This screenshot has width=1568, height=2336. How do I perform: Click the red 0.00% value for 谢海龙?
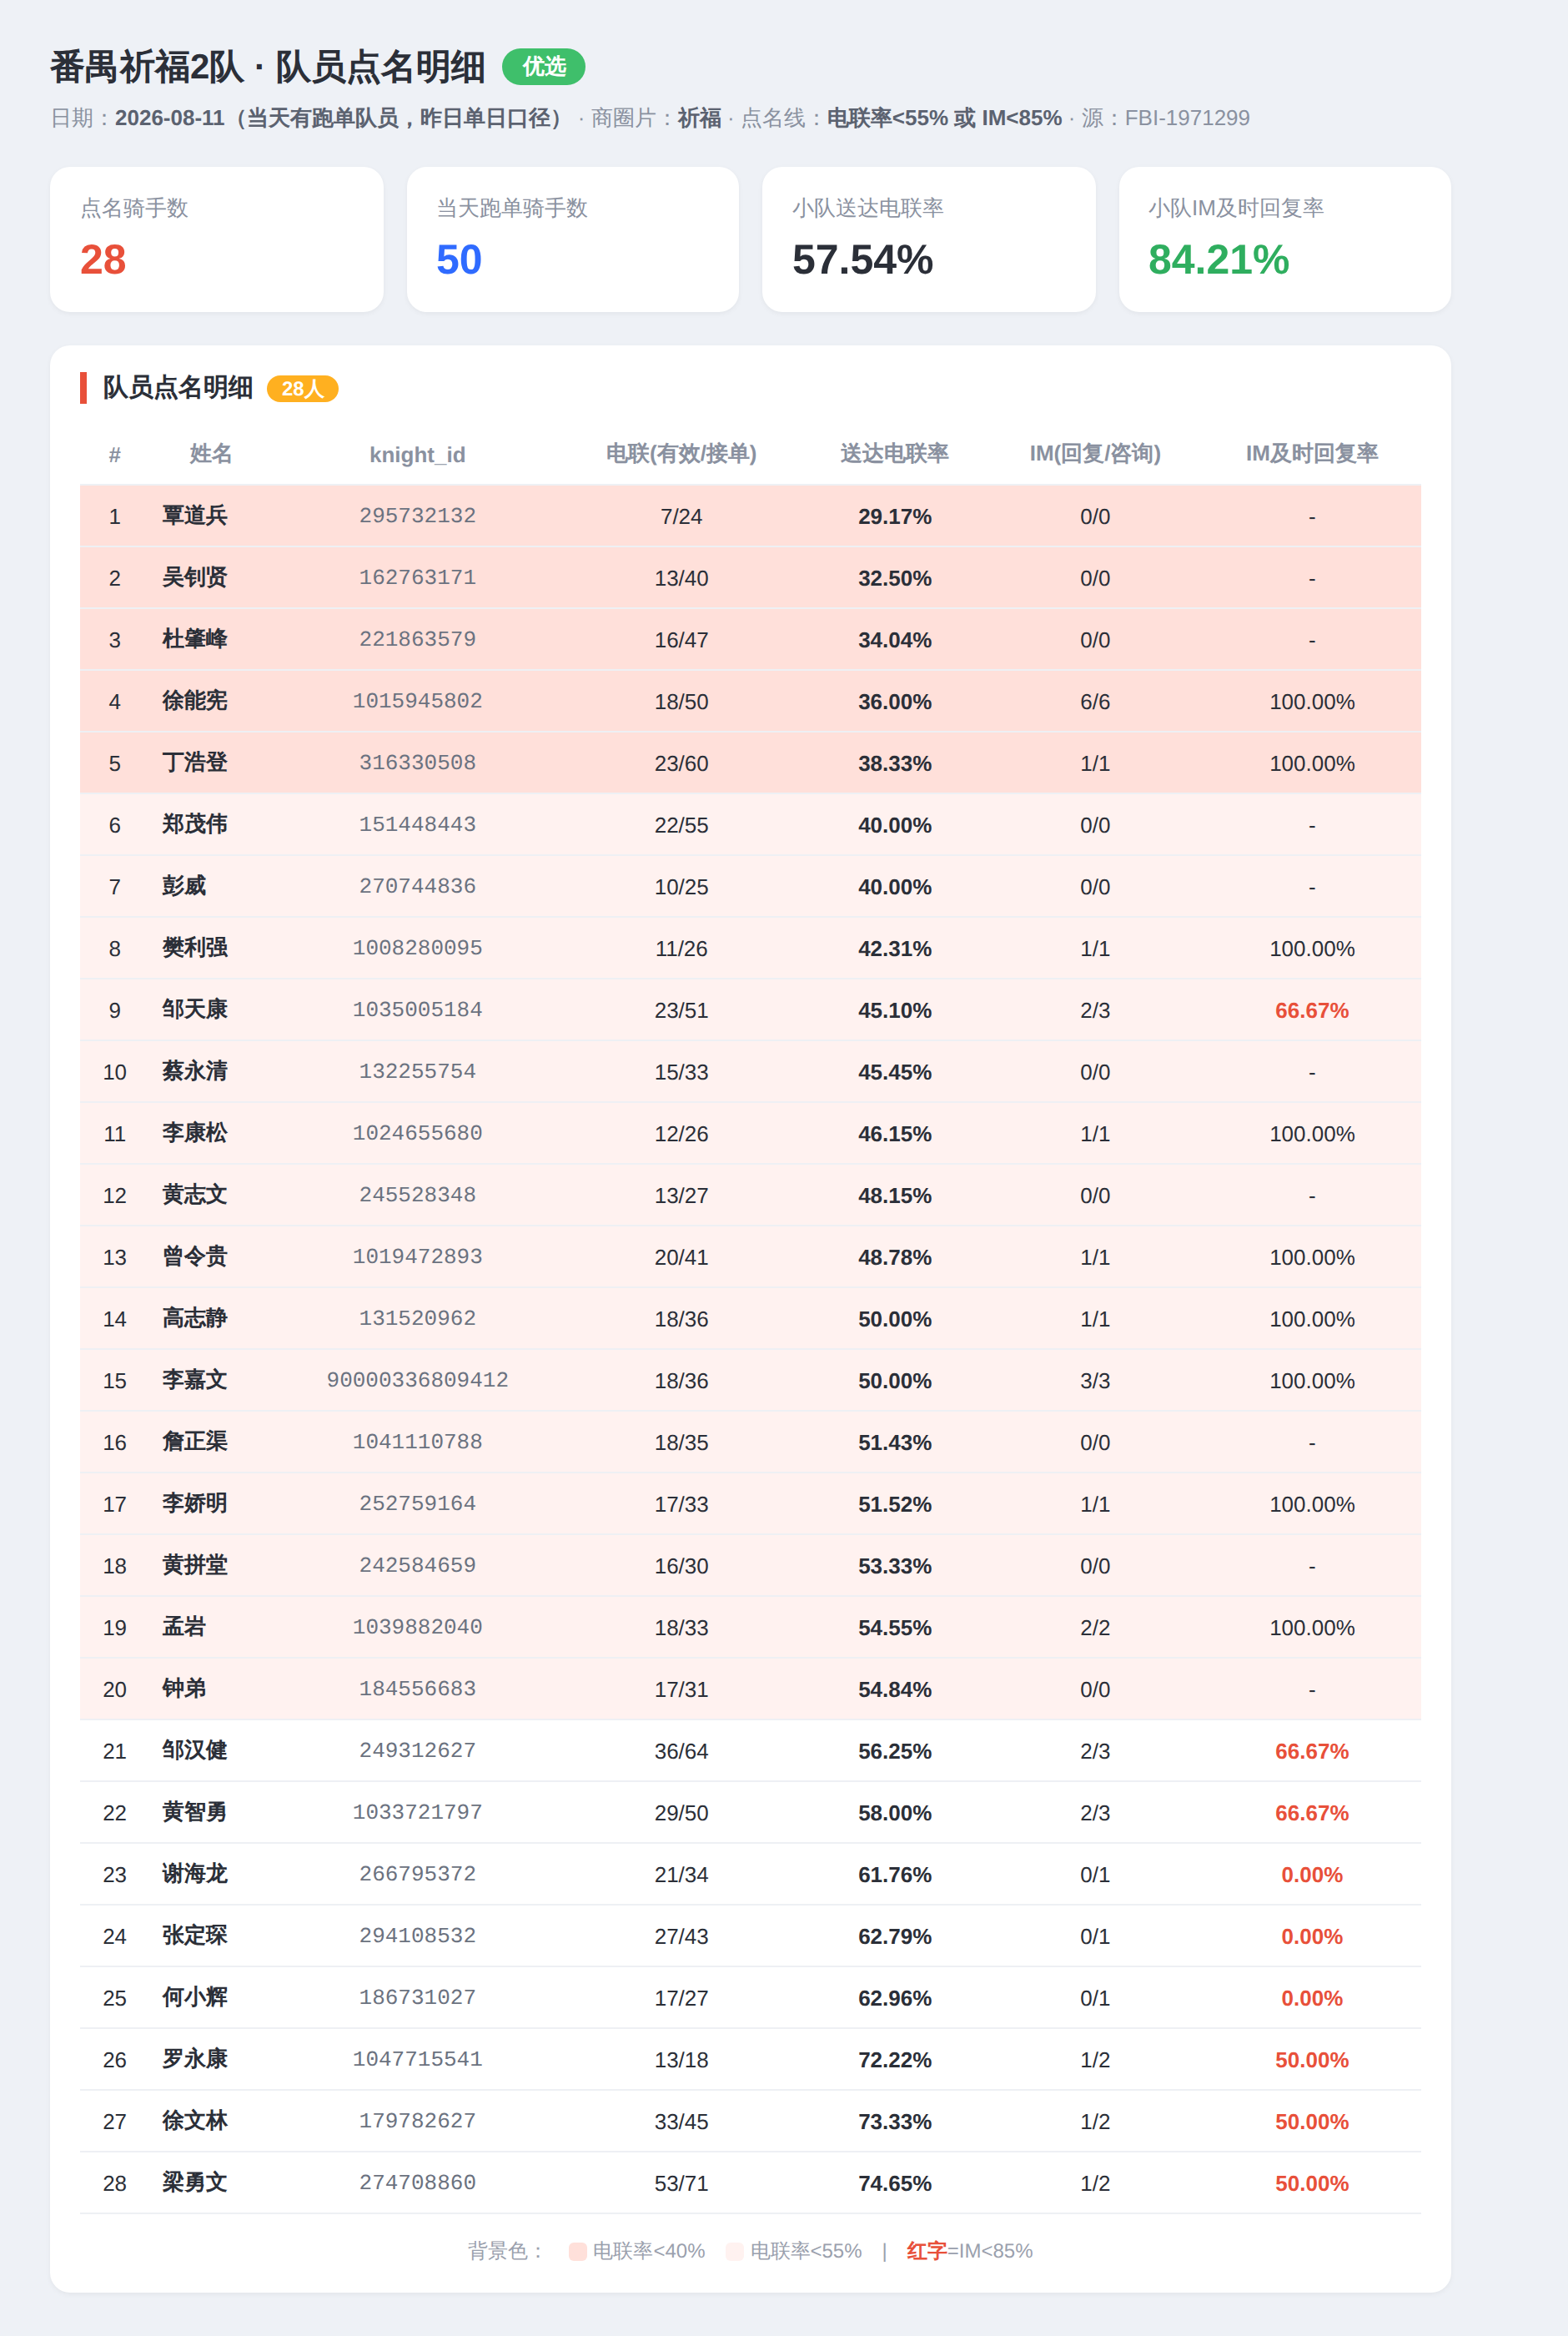click(1311, 1874)
